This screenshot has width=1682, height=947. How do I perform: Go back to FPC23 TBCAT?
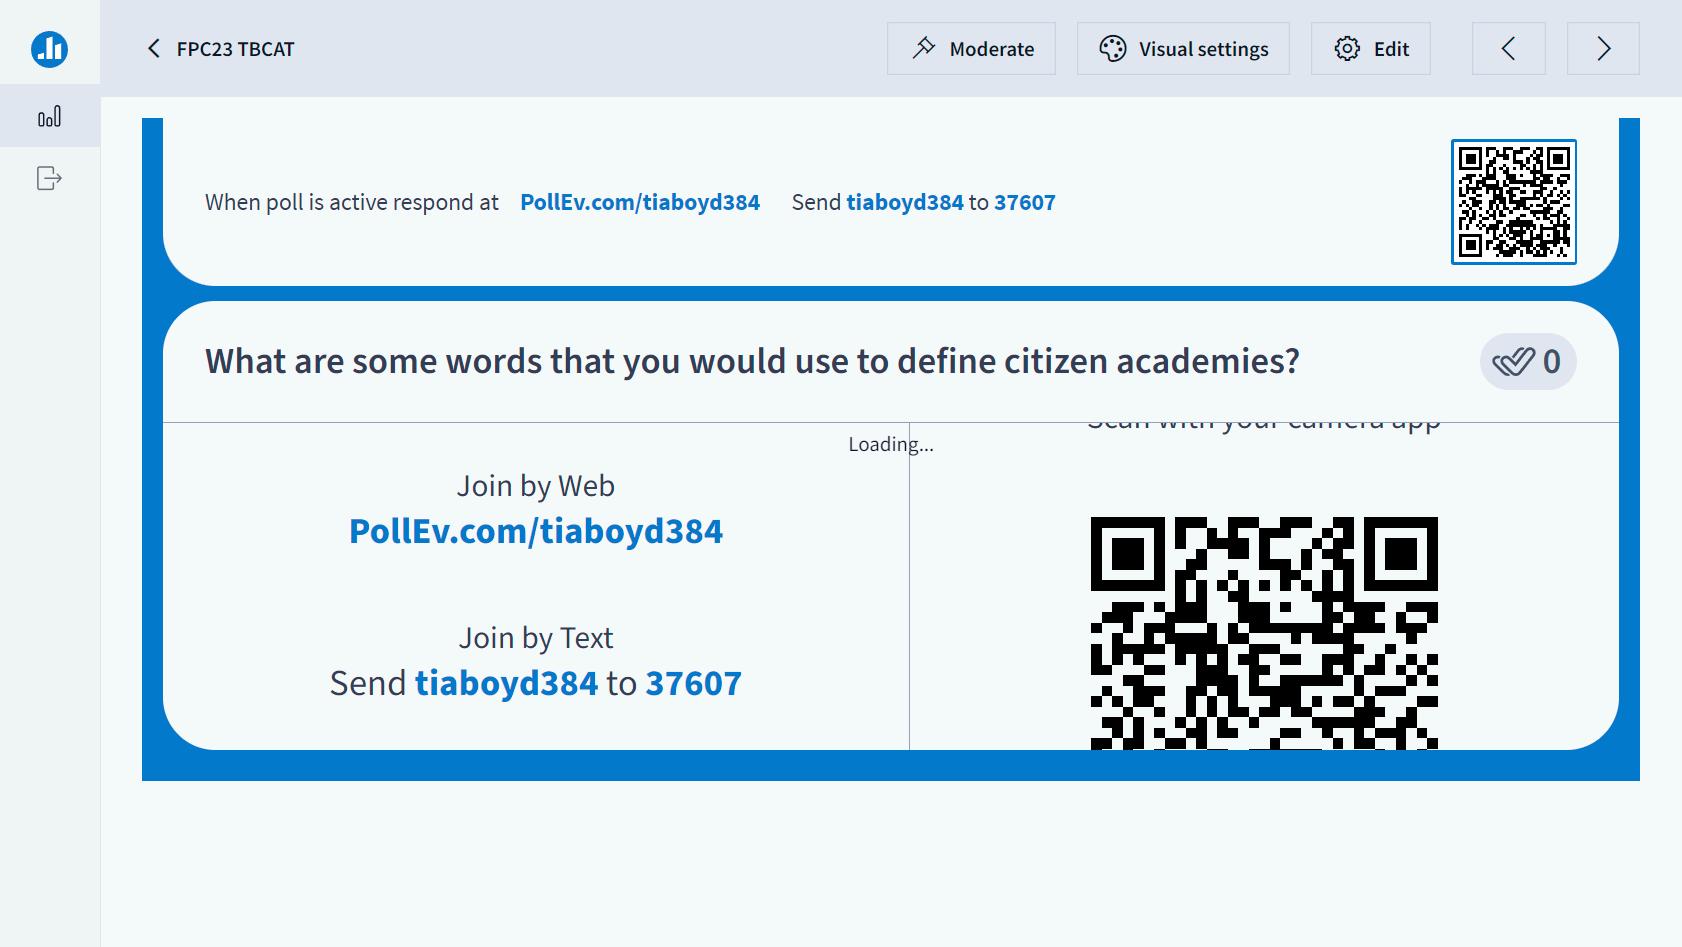click(x=221, y=49)
